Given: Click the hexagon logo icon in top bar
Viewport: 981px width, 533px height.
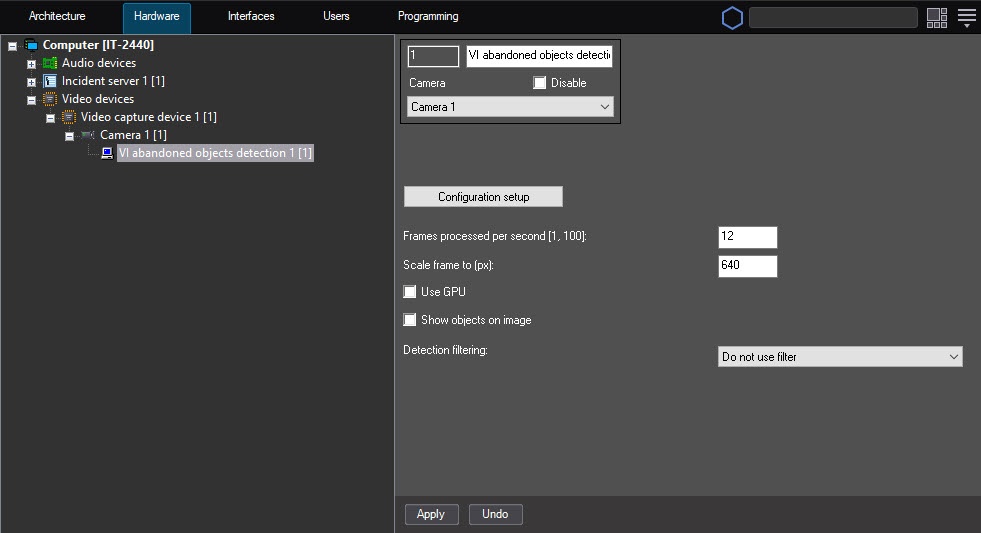Looking at the screenshot, I should point(733,18).
